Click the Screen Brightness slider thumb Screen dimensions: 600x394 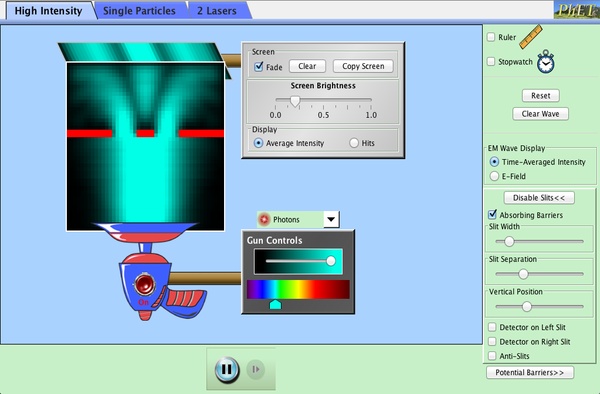point(295,101)
